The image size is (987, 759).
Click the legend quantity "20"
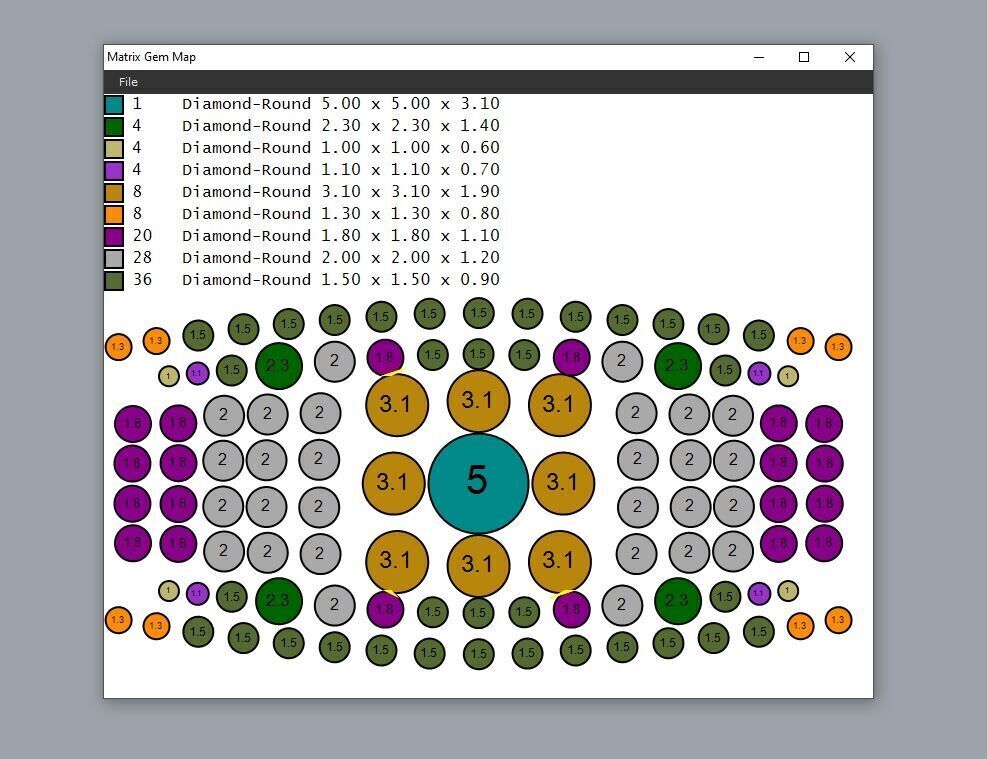[142, 235]
